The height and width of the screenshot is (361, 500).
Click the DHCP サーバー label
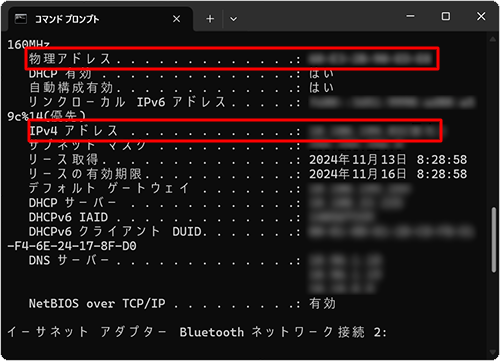72,203
